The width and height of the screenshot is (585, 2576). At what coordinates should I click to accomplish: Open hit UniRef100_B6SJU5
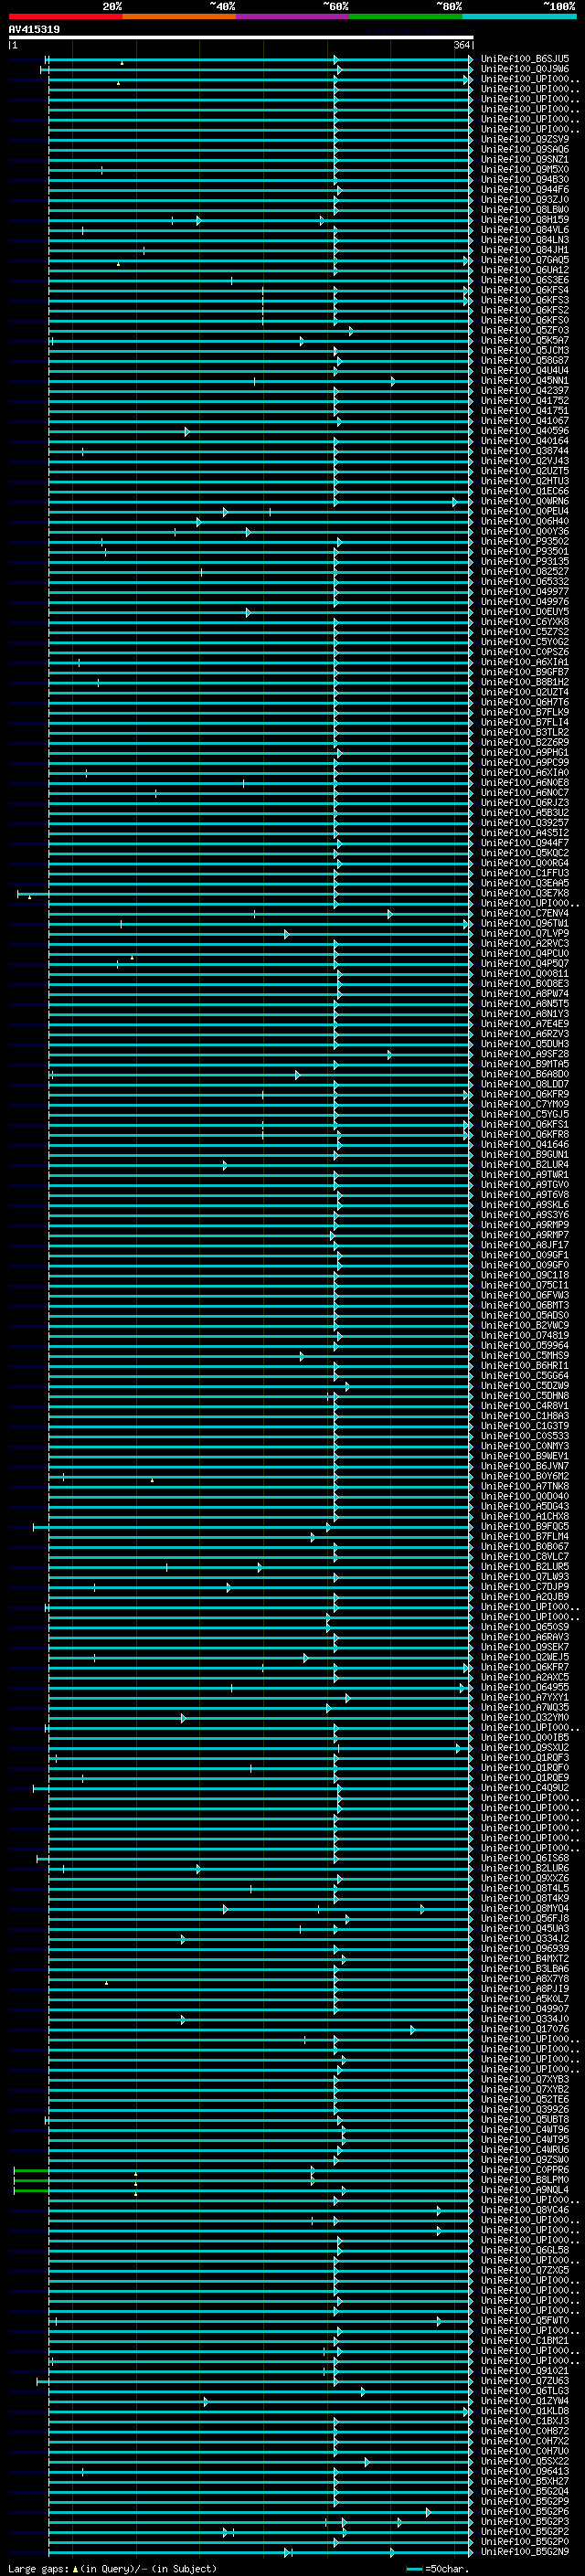(x=525, y=59)
